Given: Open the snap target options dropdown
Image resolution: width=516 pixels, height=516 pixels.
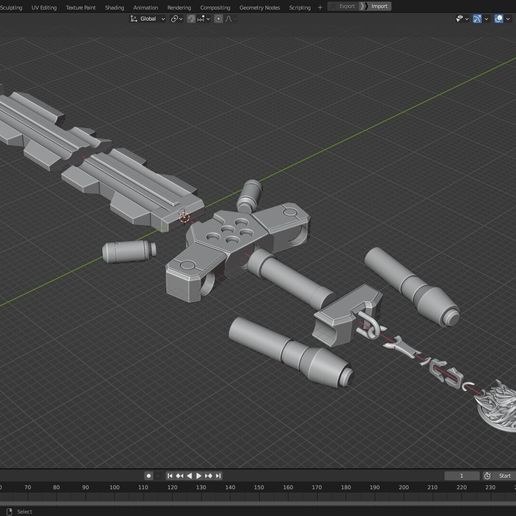Looking at the screenshot, I should [x=203, y=19].
